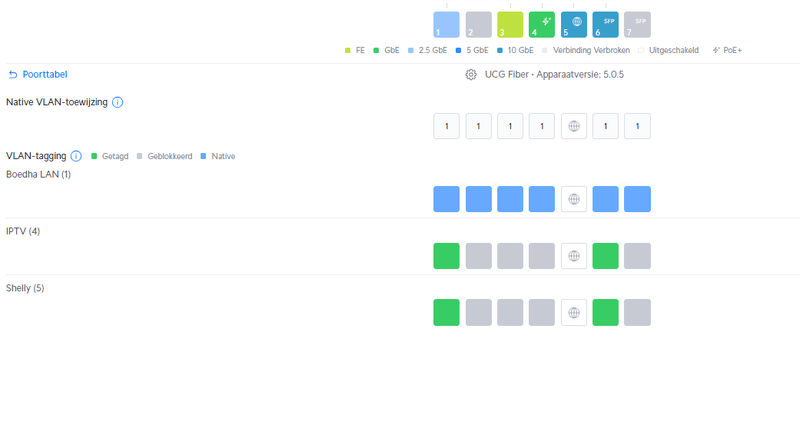Click the Verbinding Verbroken legend label
Image resolution: width=800 pixels, height=422 pixels.
tap(591, 51)
